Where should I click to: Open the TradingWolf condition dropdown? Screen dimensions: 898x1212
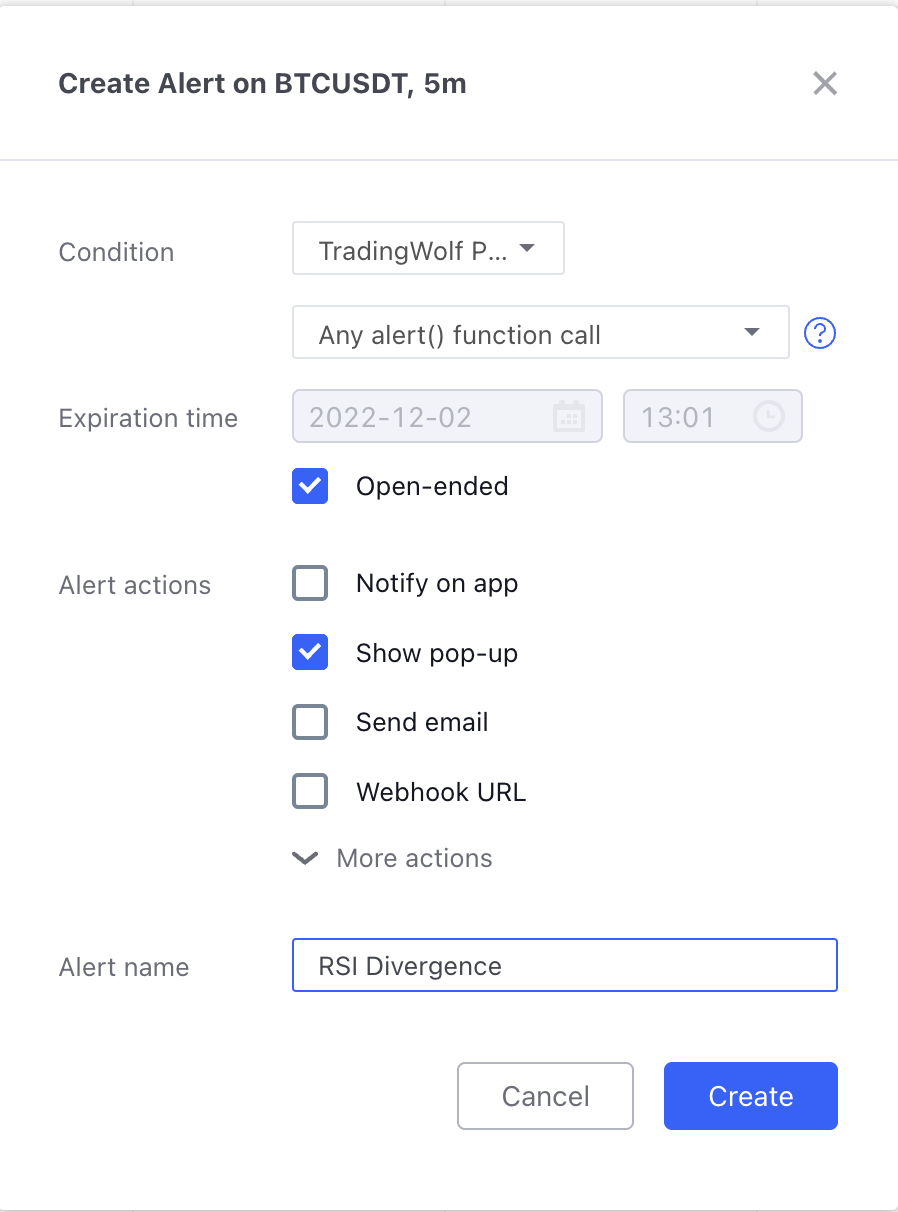(428, 249)
